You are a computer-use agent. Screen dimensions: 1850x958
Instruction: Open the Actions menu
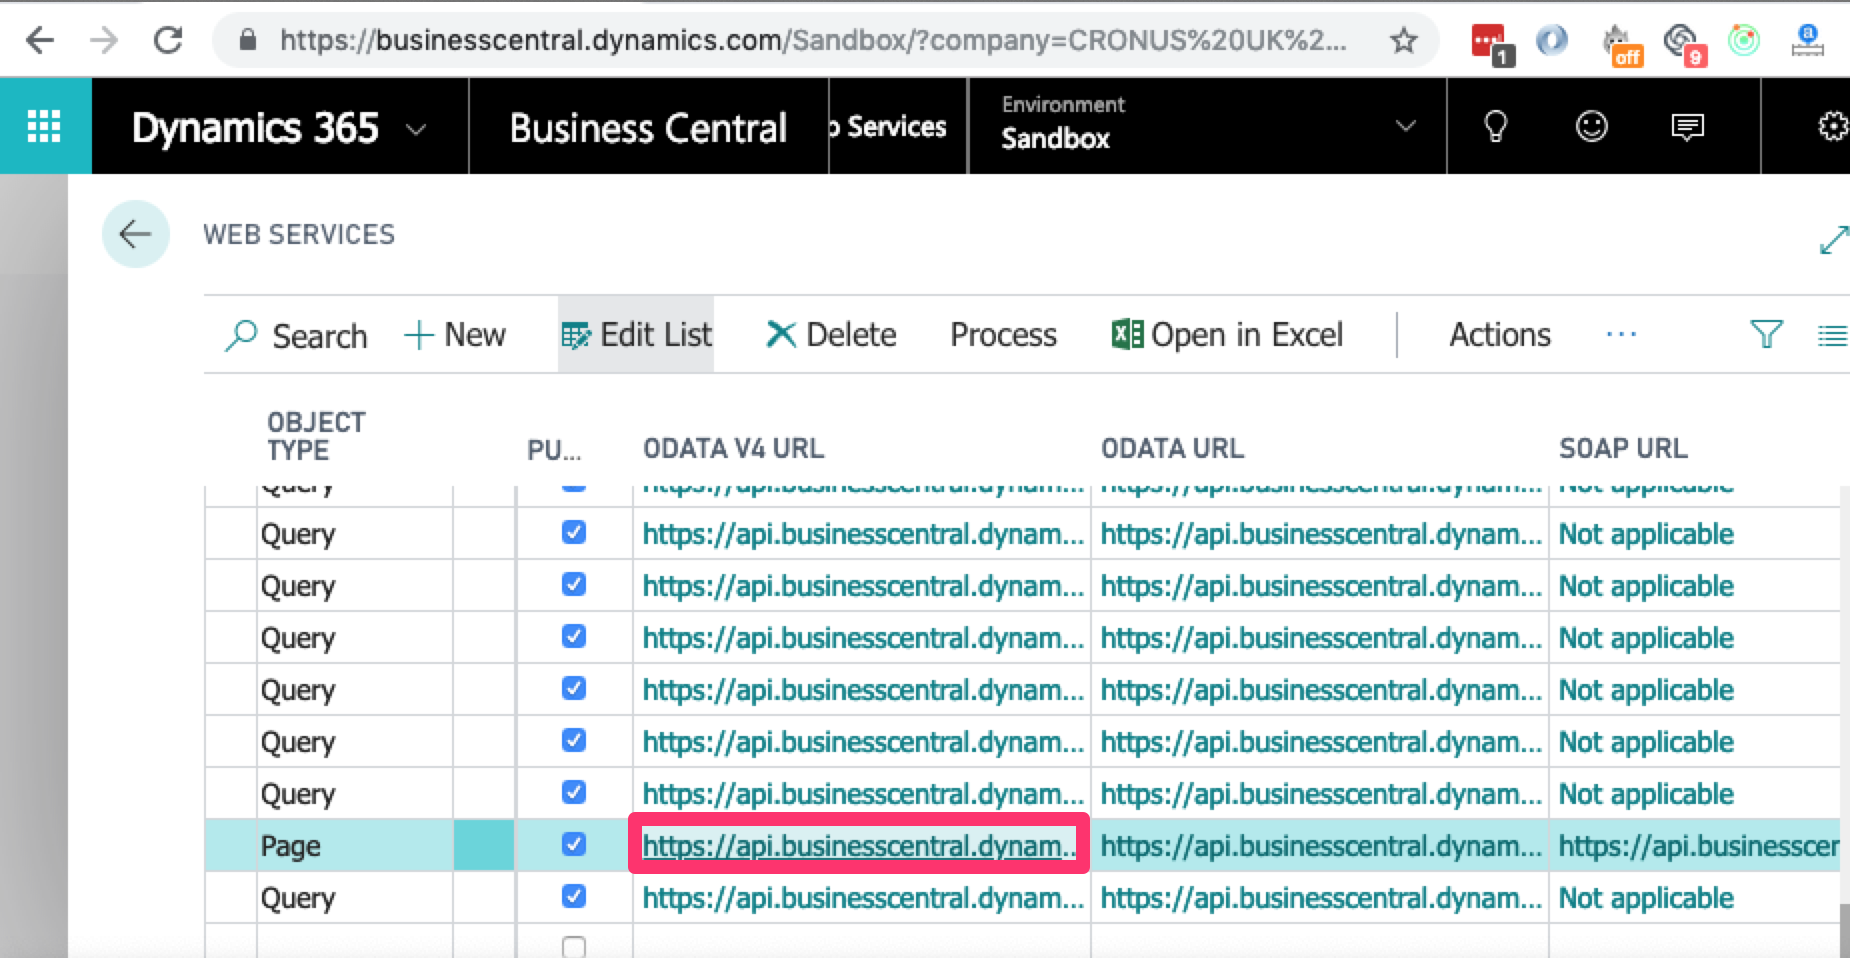(x=1500, y=335)
